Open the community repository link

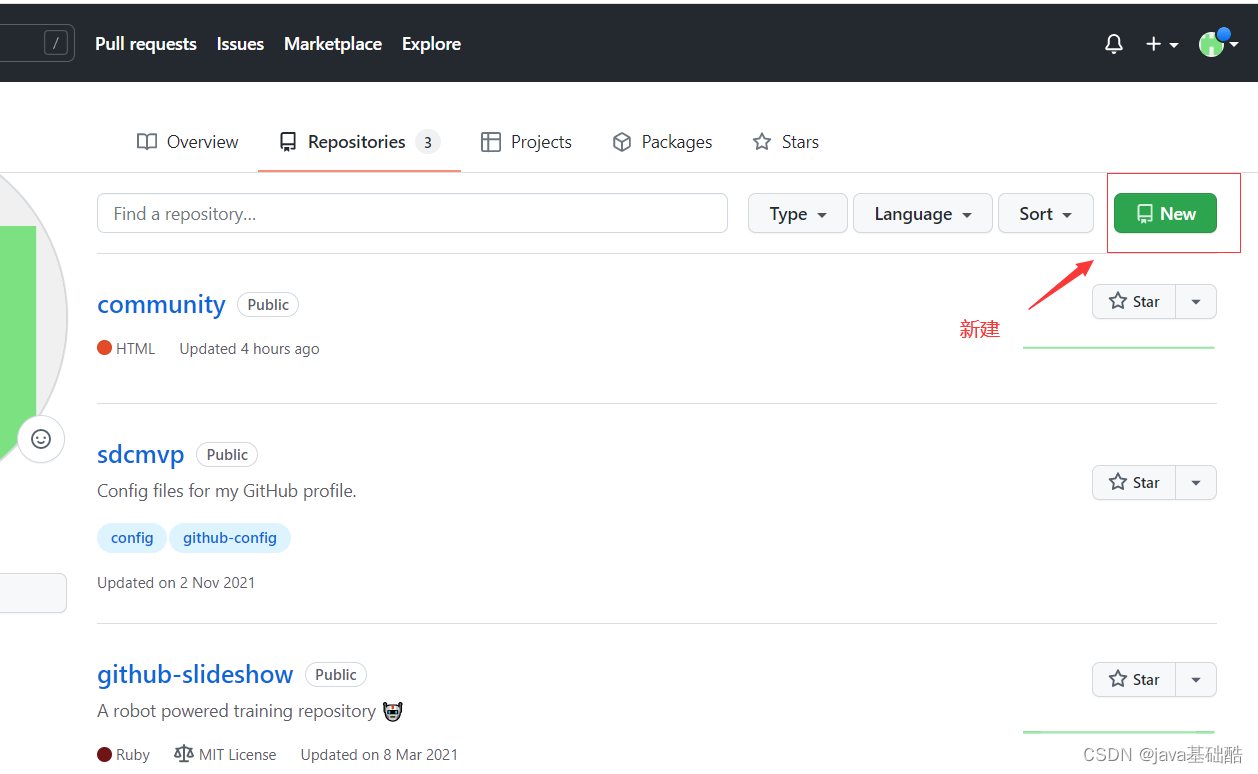click(161, 304)
